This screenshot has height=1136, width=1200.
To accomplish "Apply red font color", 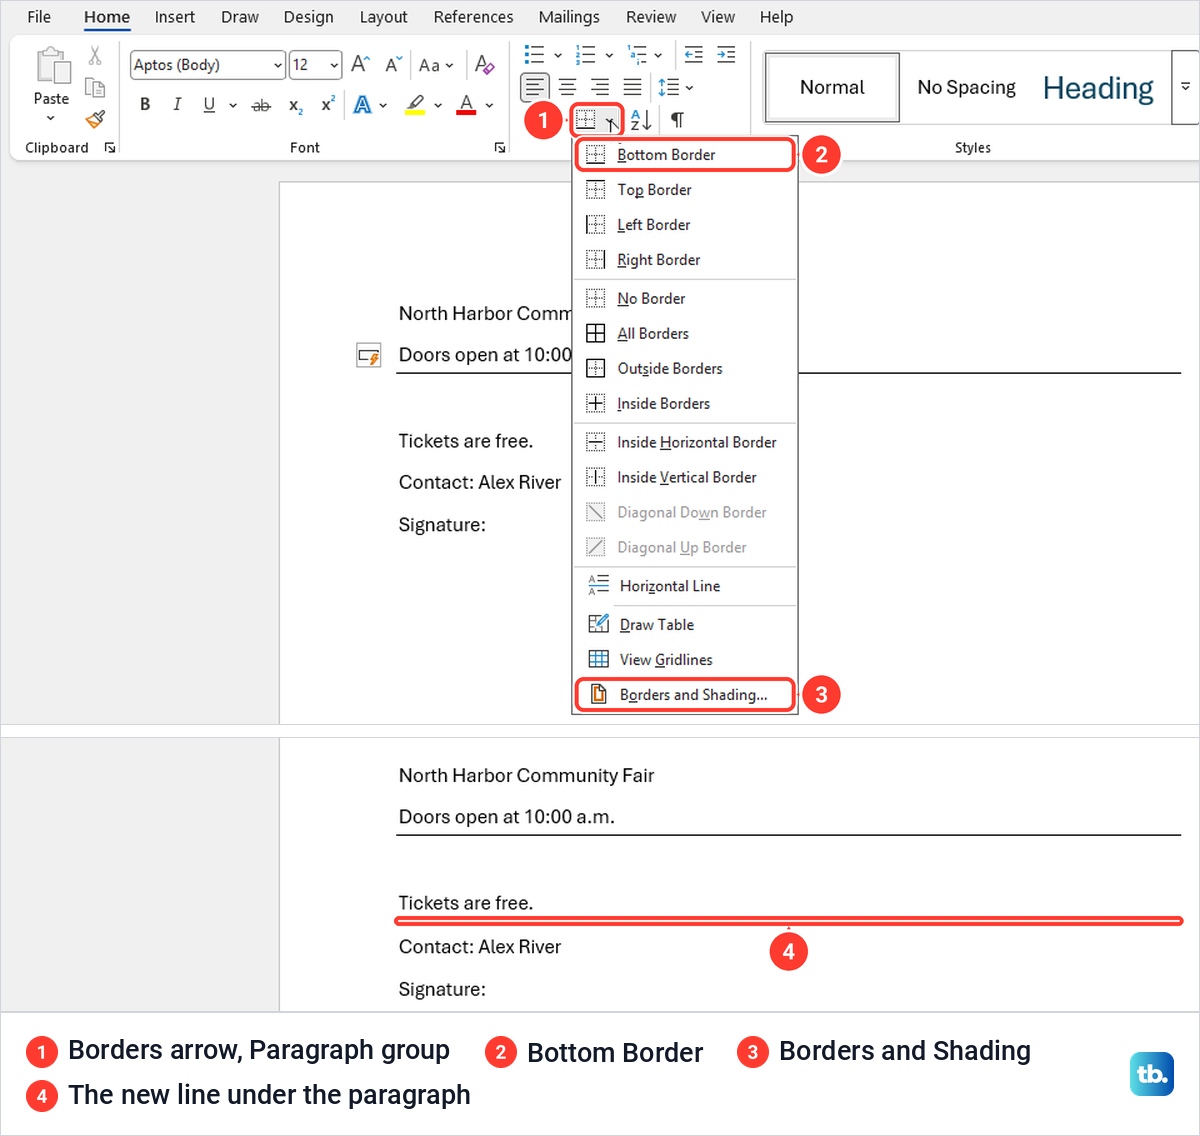I will (x=466, y=104).
